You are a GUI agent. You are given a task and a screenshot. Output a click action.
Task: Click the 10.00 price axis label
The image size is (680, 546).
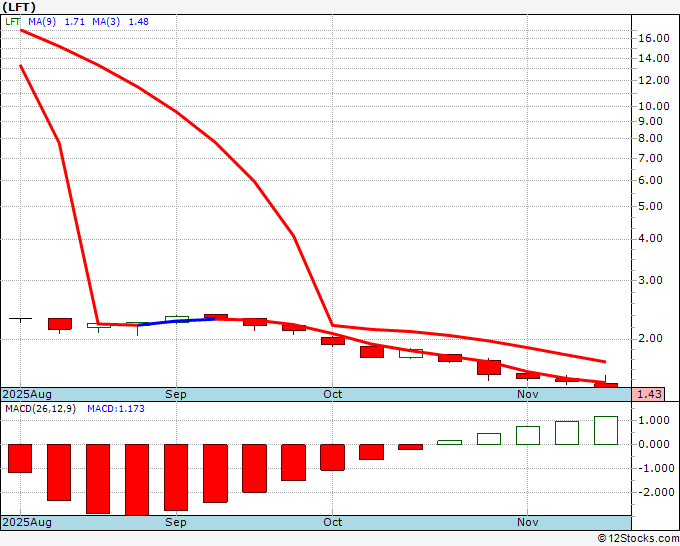(654, 106)
